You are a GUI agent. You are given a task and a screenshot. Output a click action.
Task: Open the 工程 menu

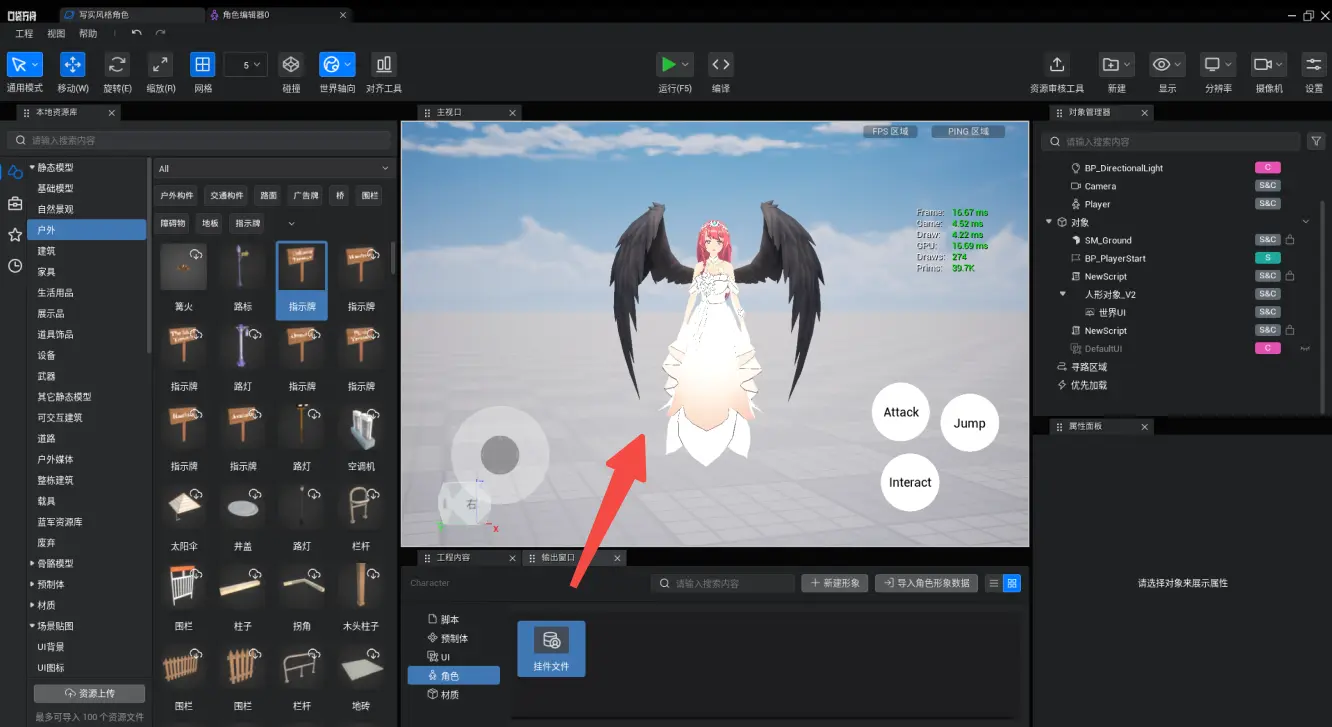24,34
